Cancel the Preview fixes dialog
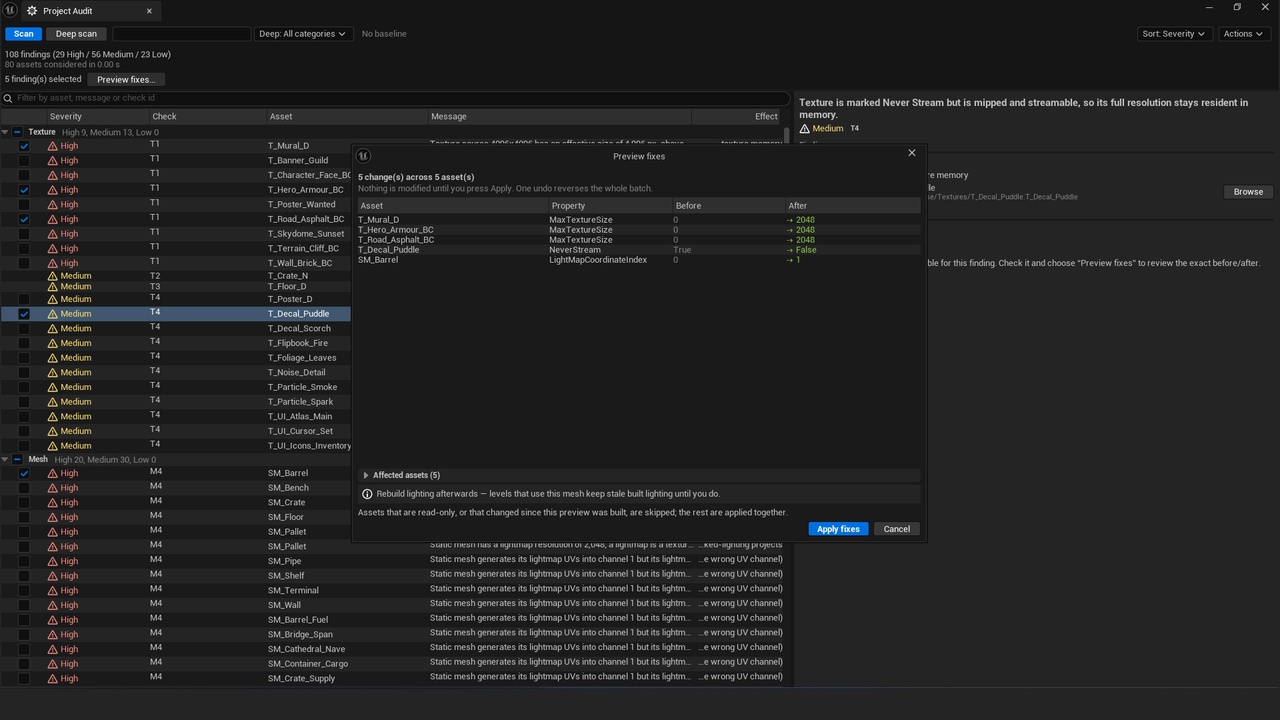 click(x=897, y=529)
